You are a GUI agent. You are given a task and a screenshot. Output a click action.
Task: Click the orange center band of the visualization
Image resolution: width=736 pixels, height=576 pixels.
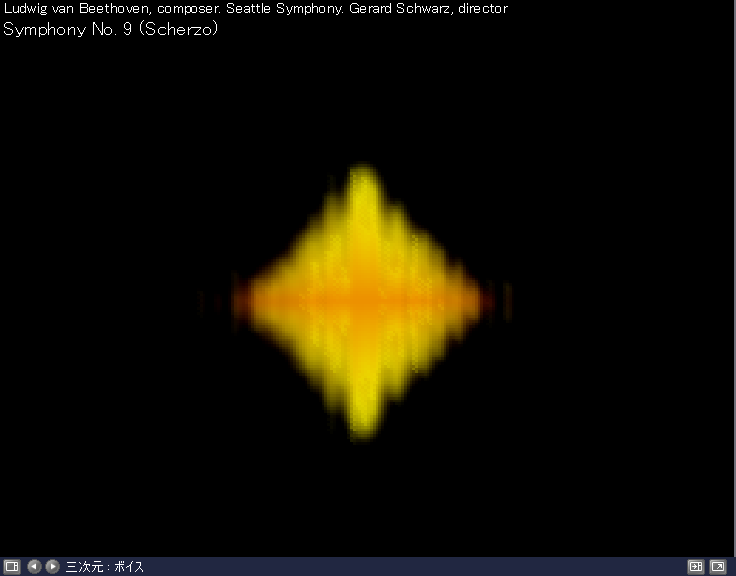(x=365, y=300)
